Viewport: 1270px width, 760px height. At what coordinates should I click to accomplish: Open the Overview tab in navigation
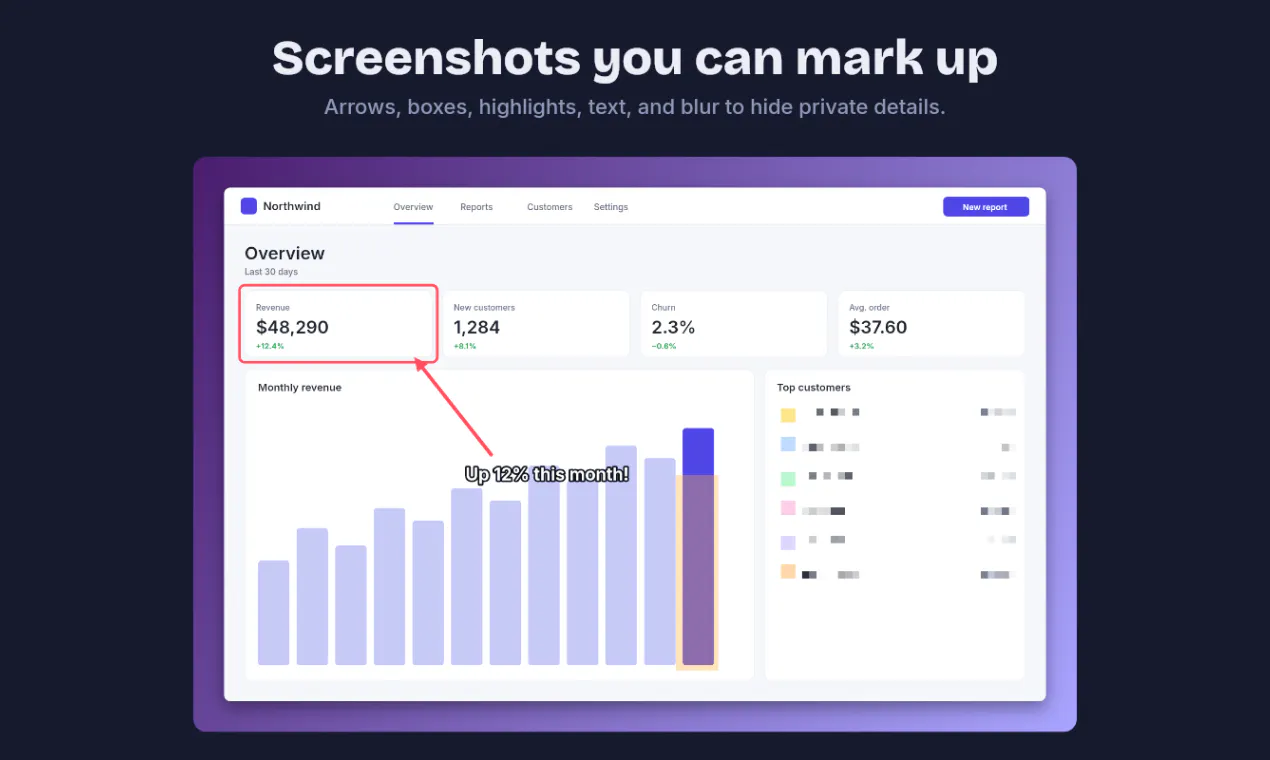(413, 207)
